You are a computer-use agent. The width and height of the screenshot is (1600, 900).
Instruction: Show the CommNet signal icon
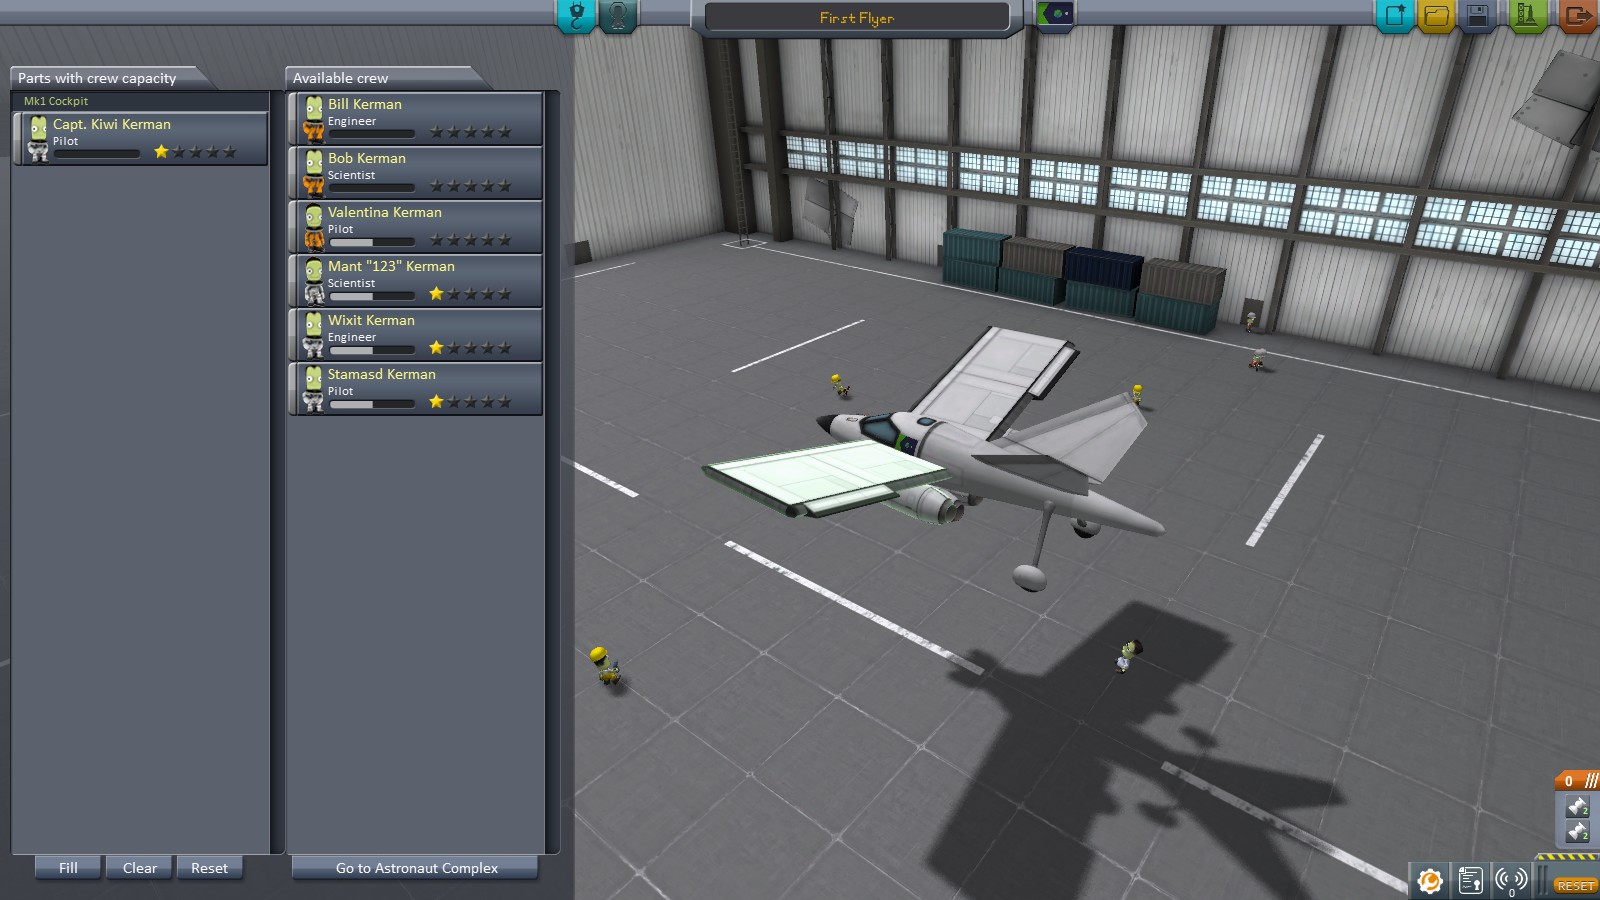click(1511, 880)
